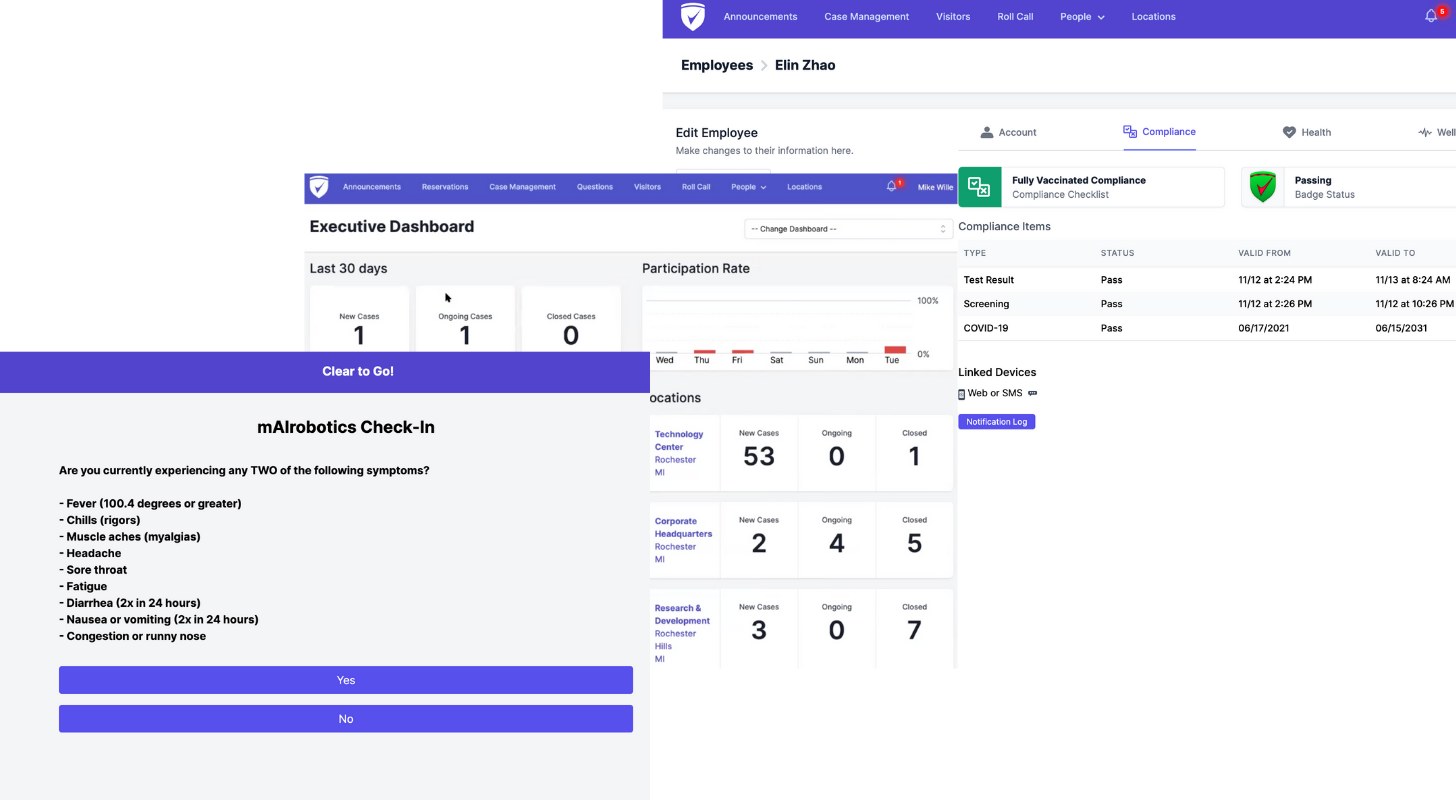Open the Corporate Headquarters location link
The width and height of the screenshot is (1456, 800).
pyautogui.click(x=683, y=528)
